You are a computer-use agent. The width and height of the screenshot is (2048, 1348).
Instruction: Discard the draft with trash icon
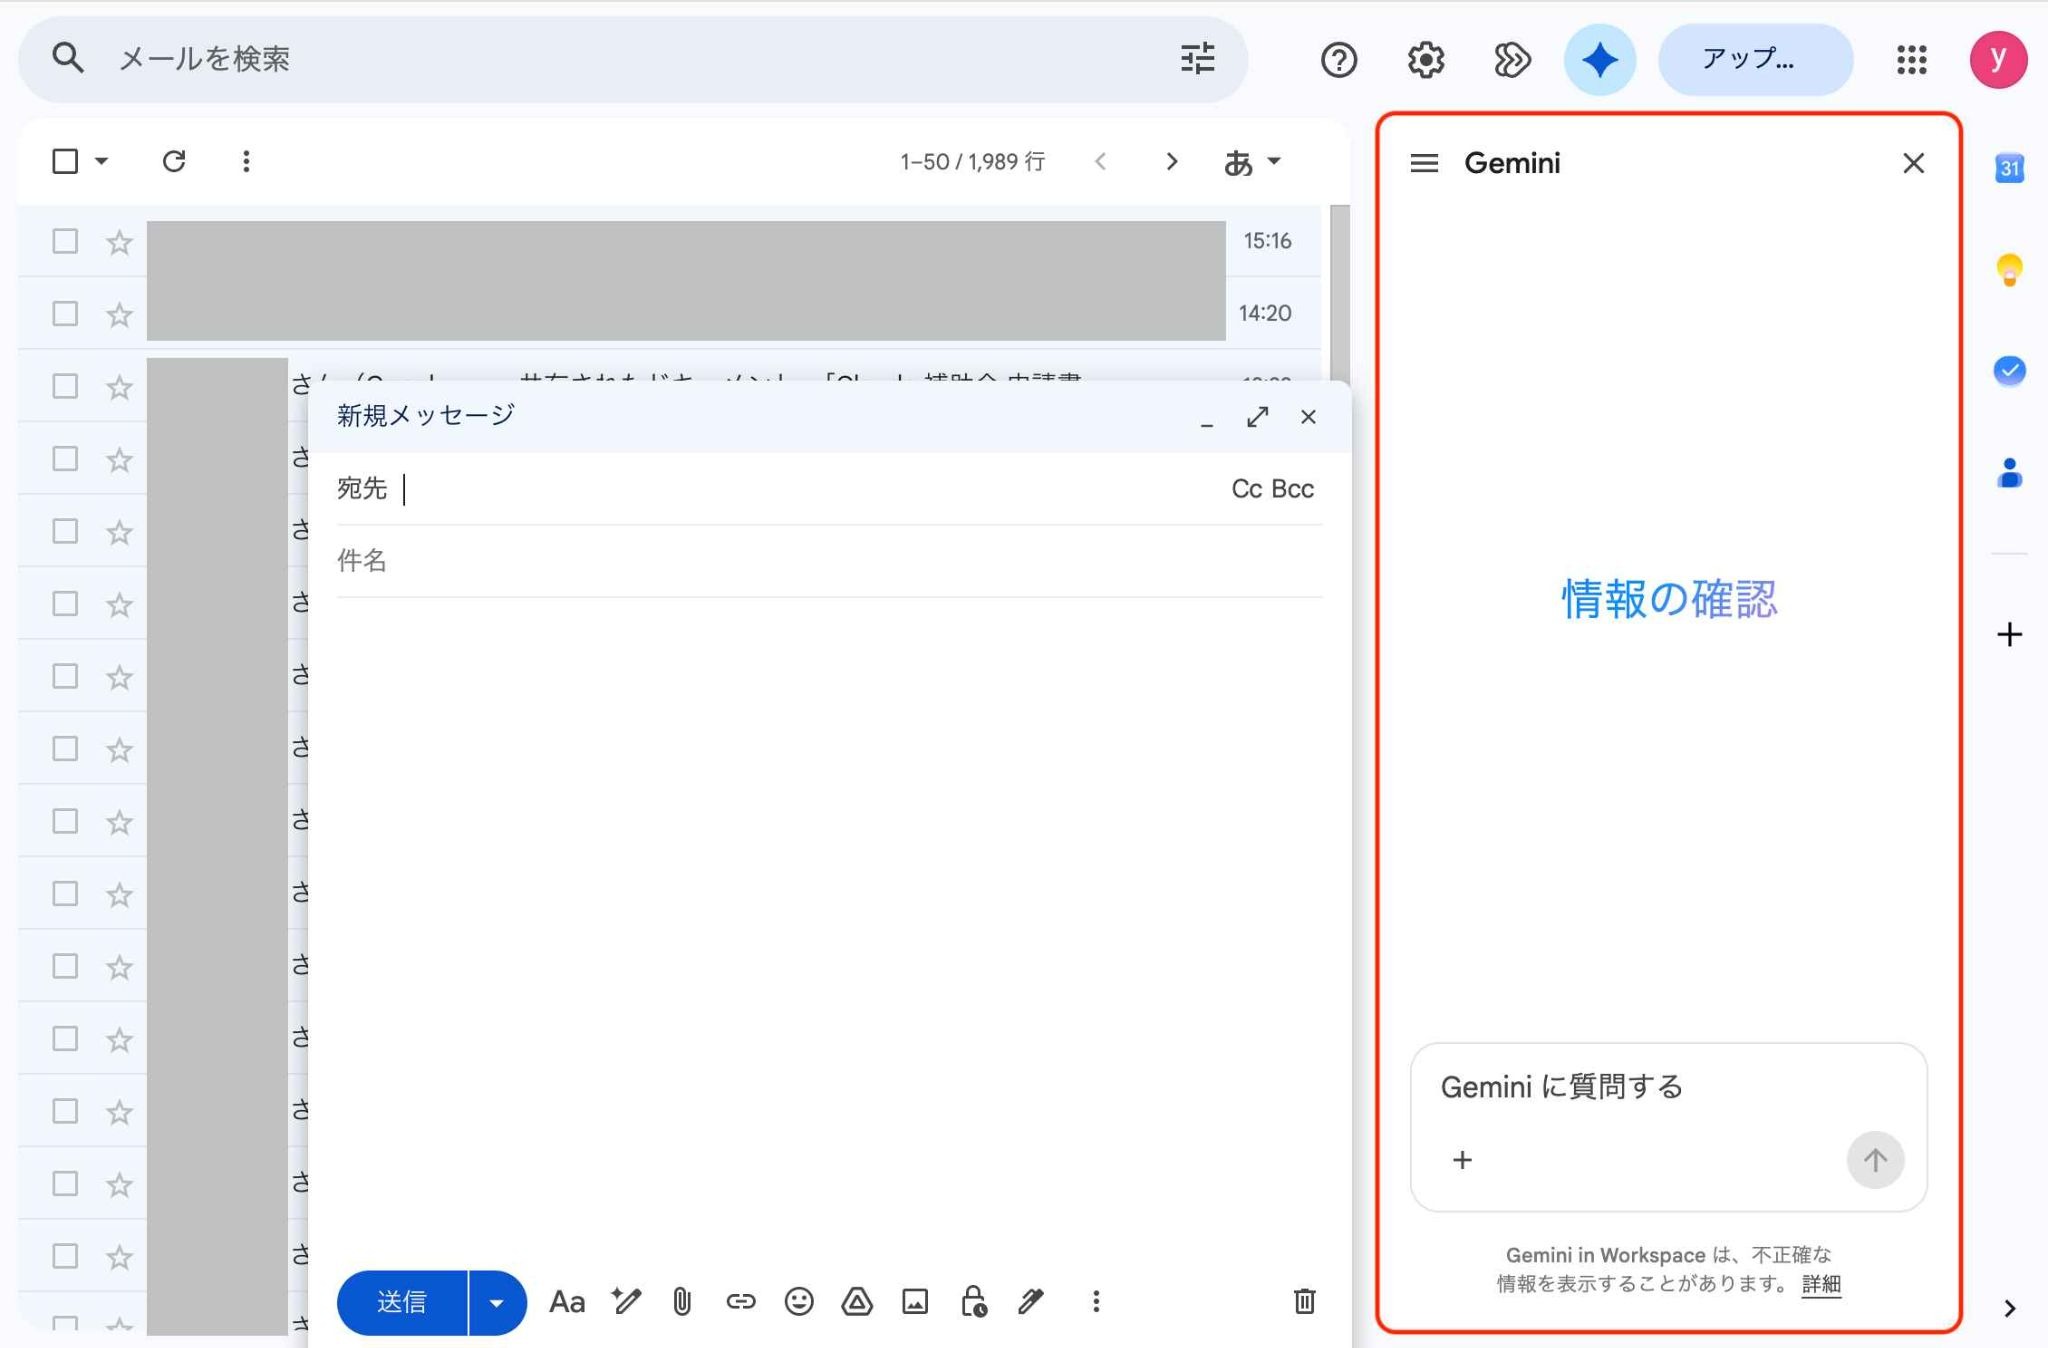pos(1304,1302)
